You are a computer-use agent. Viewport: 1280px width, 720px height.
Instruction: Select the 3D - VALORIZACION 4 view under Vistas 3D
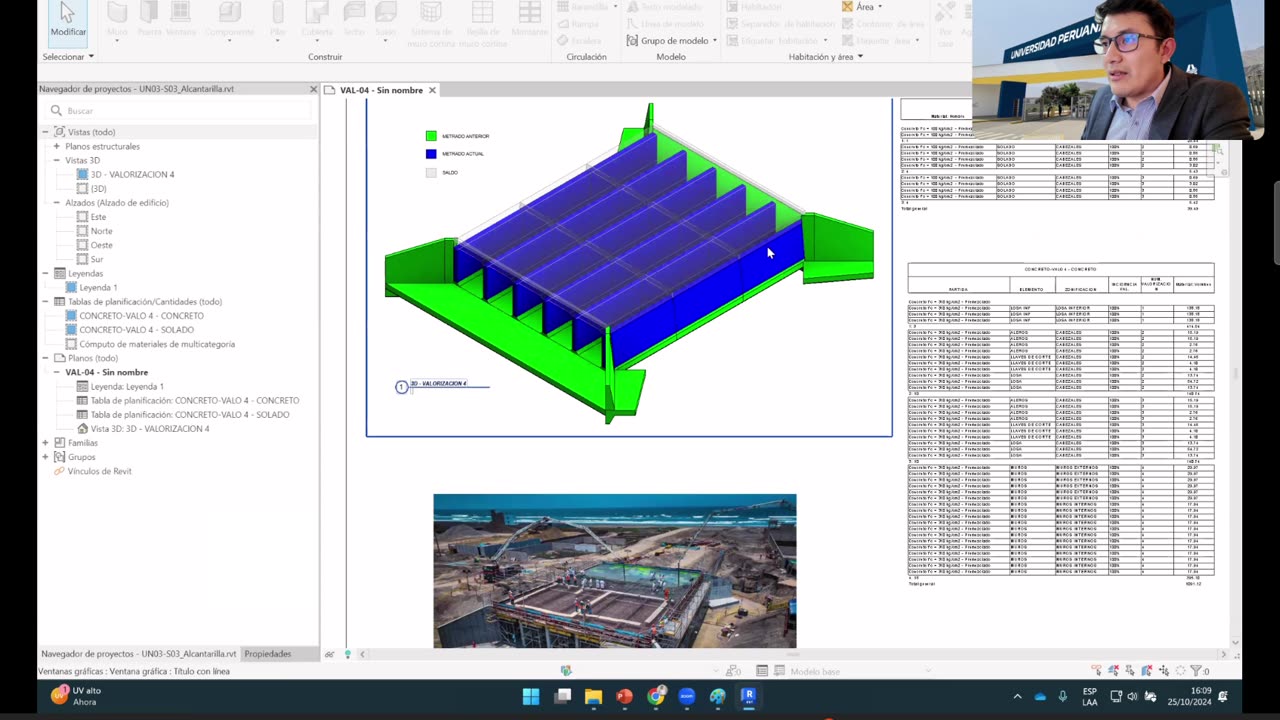click(132, 174)
